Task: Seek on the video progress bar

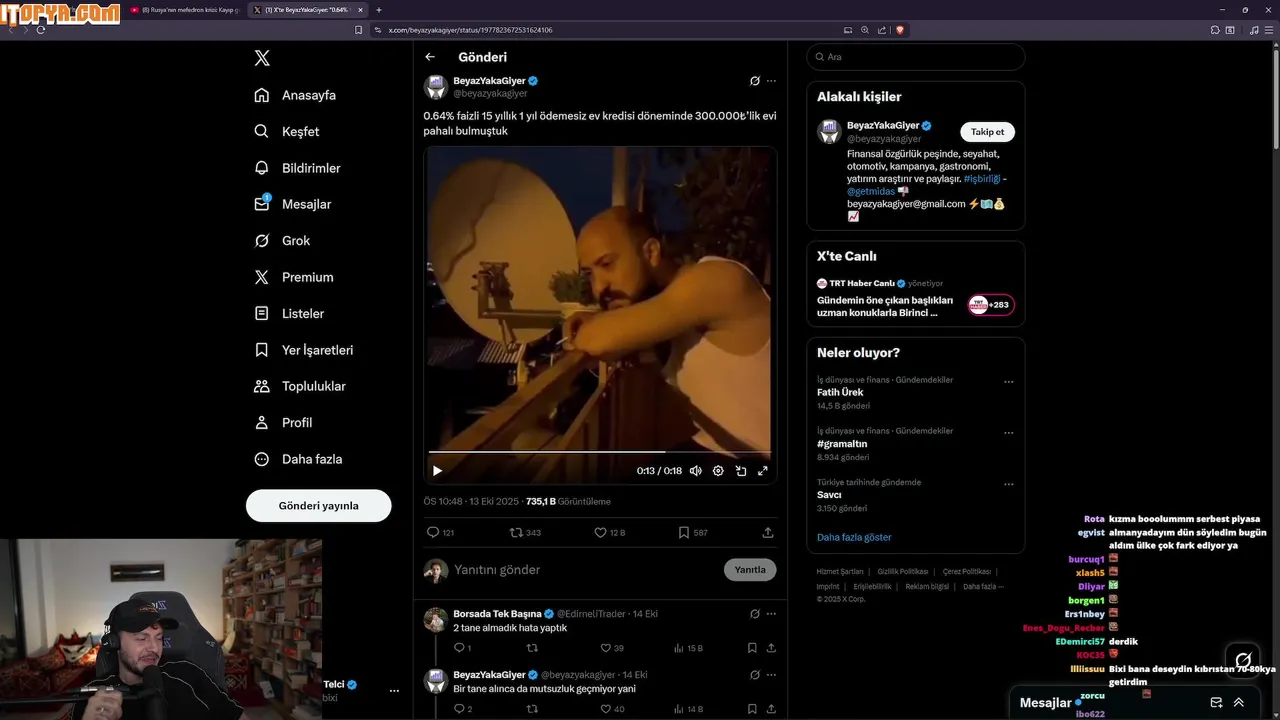Action: coord(600,452)
